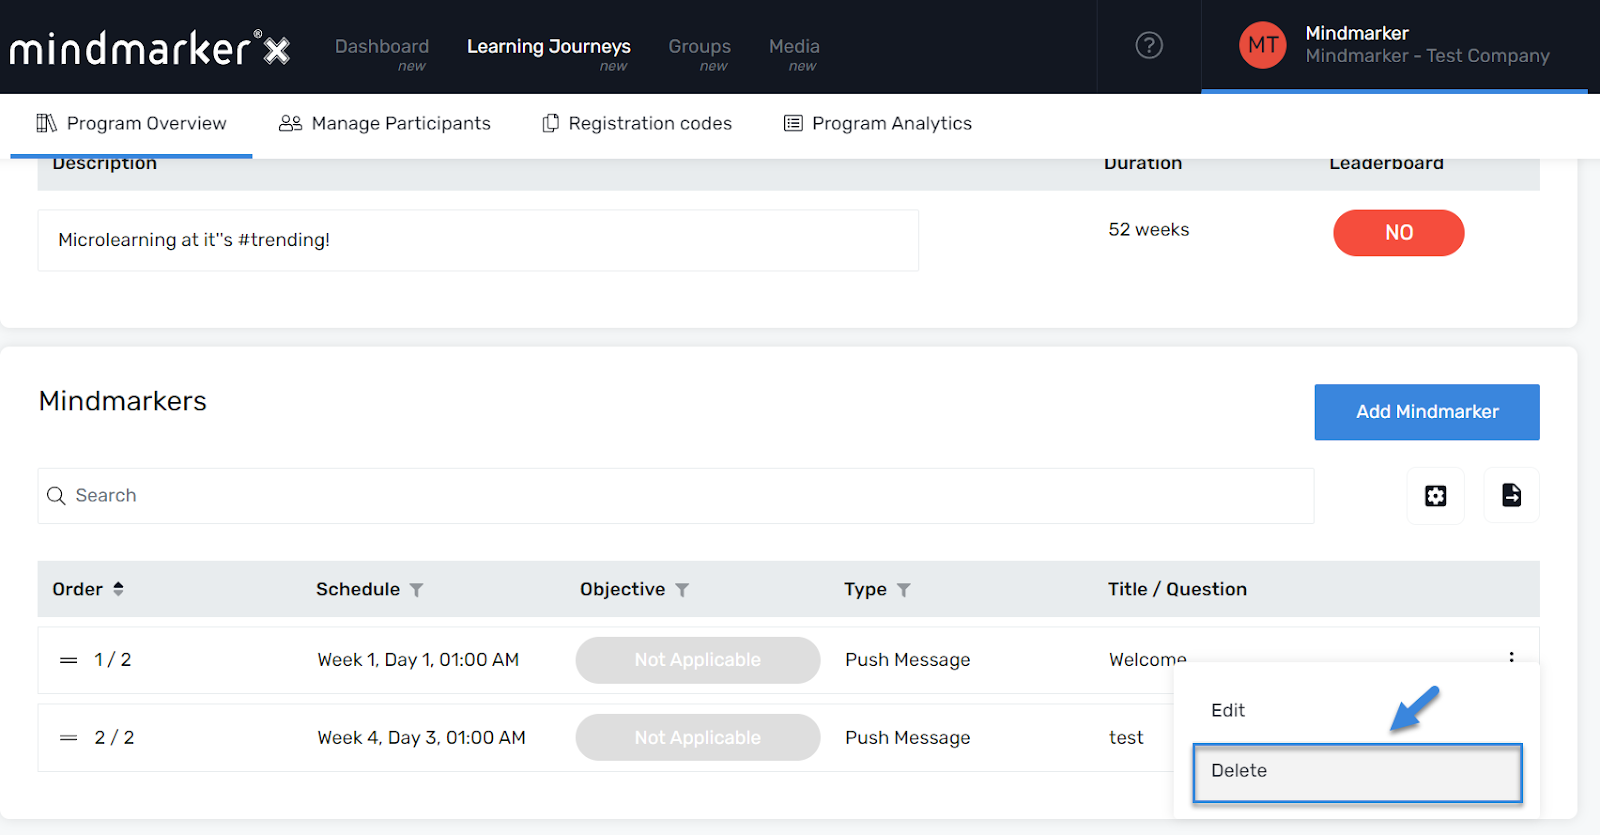
Task: Click order value 2 / 2
Action: point(114,738)
